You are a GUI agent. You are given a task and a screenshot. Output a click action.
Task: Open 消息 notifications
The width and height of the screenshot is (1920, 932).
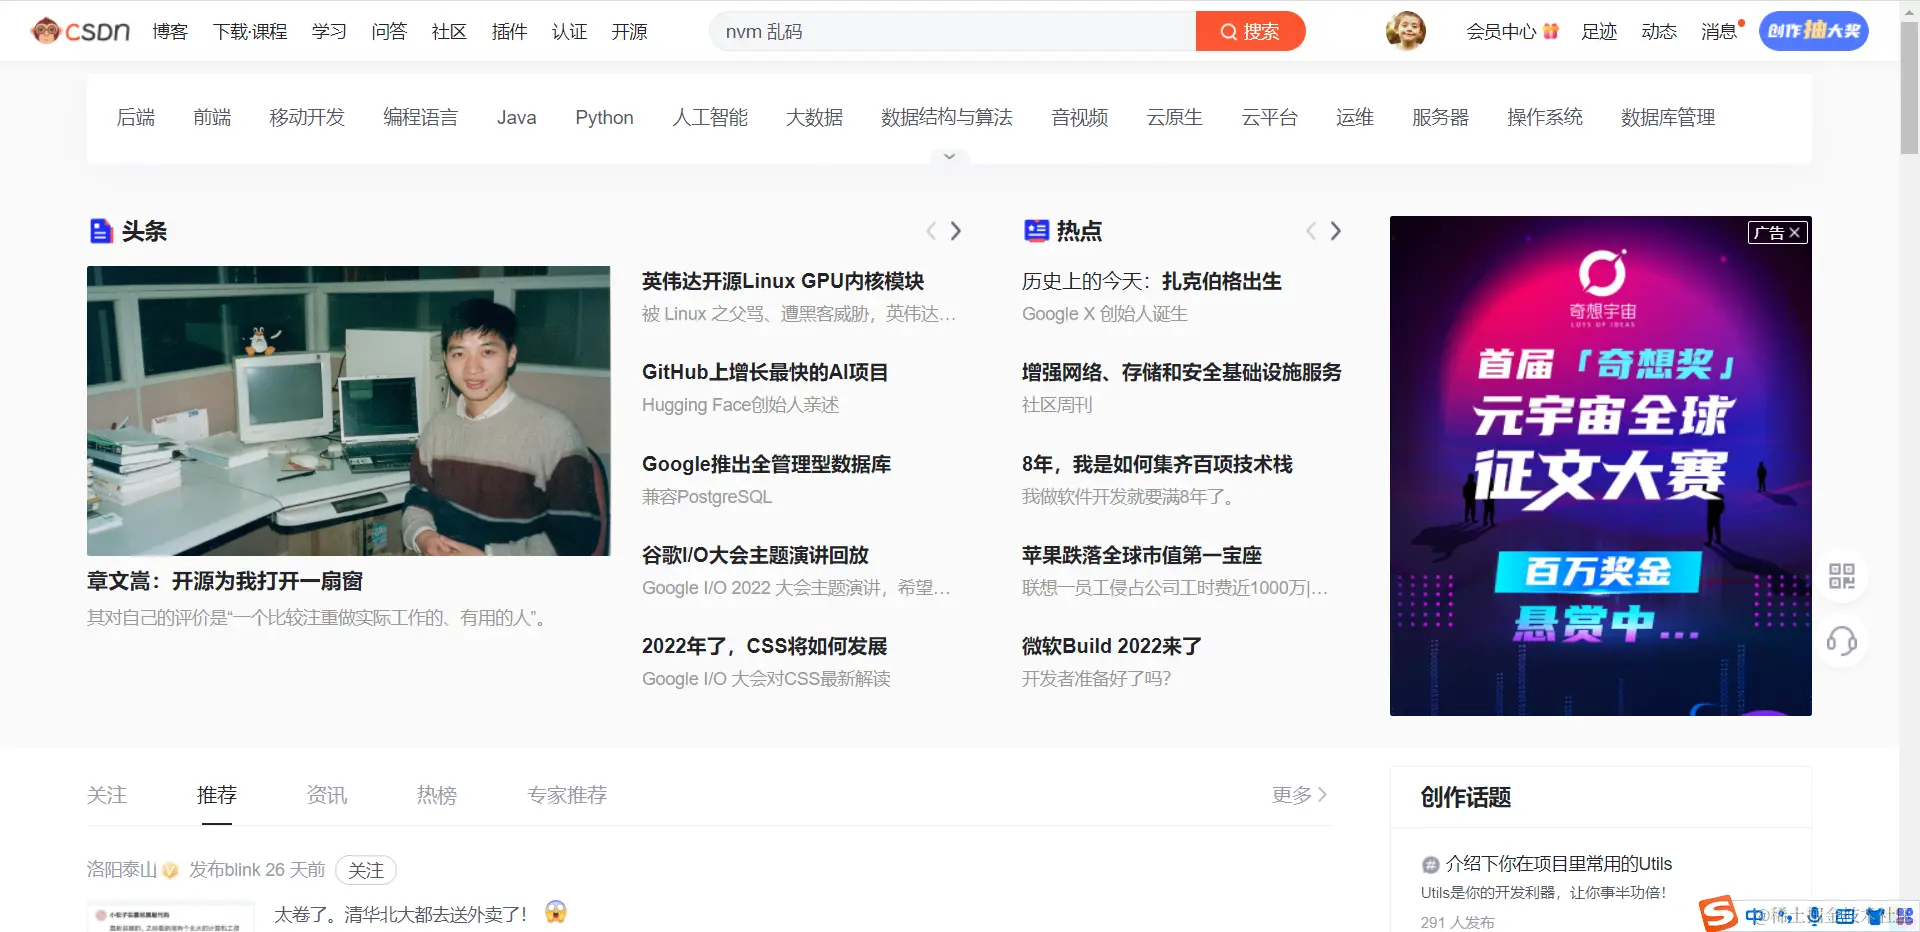point(1720,31)
